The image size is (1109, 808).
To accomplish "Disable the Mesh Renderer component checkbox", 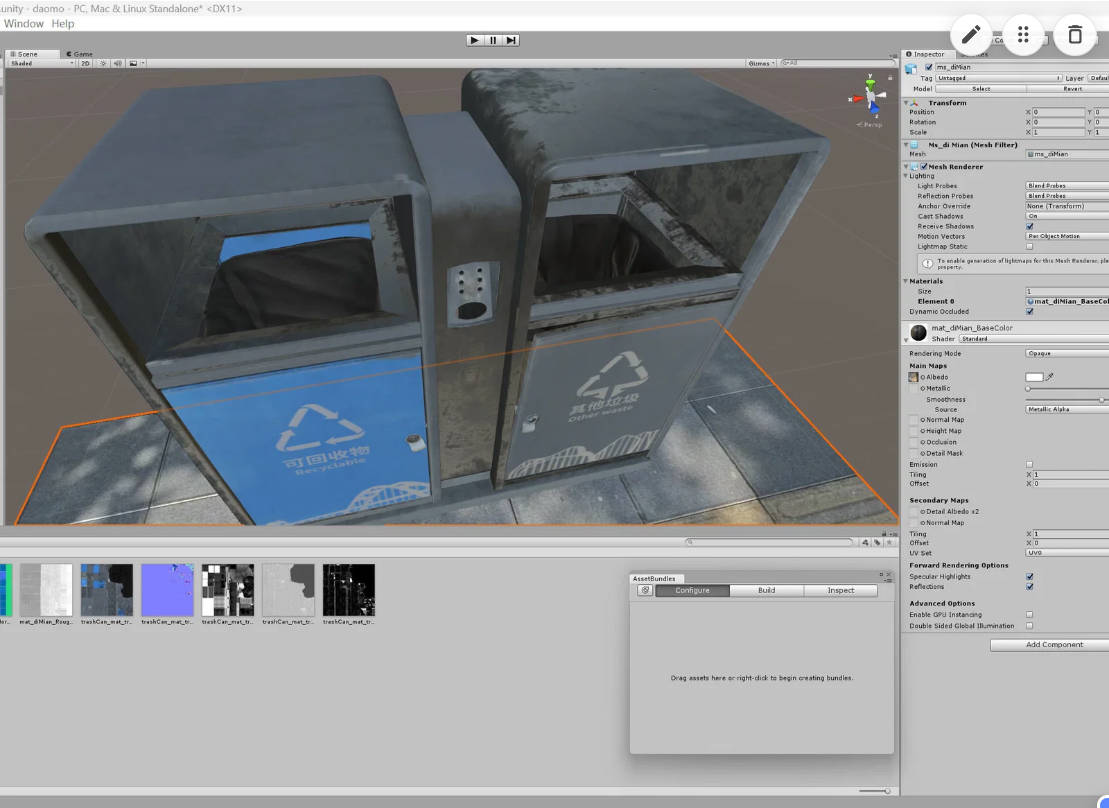I will pyautogui.click(x=924, y=167).
